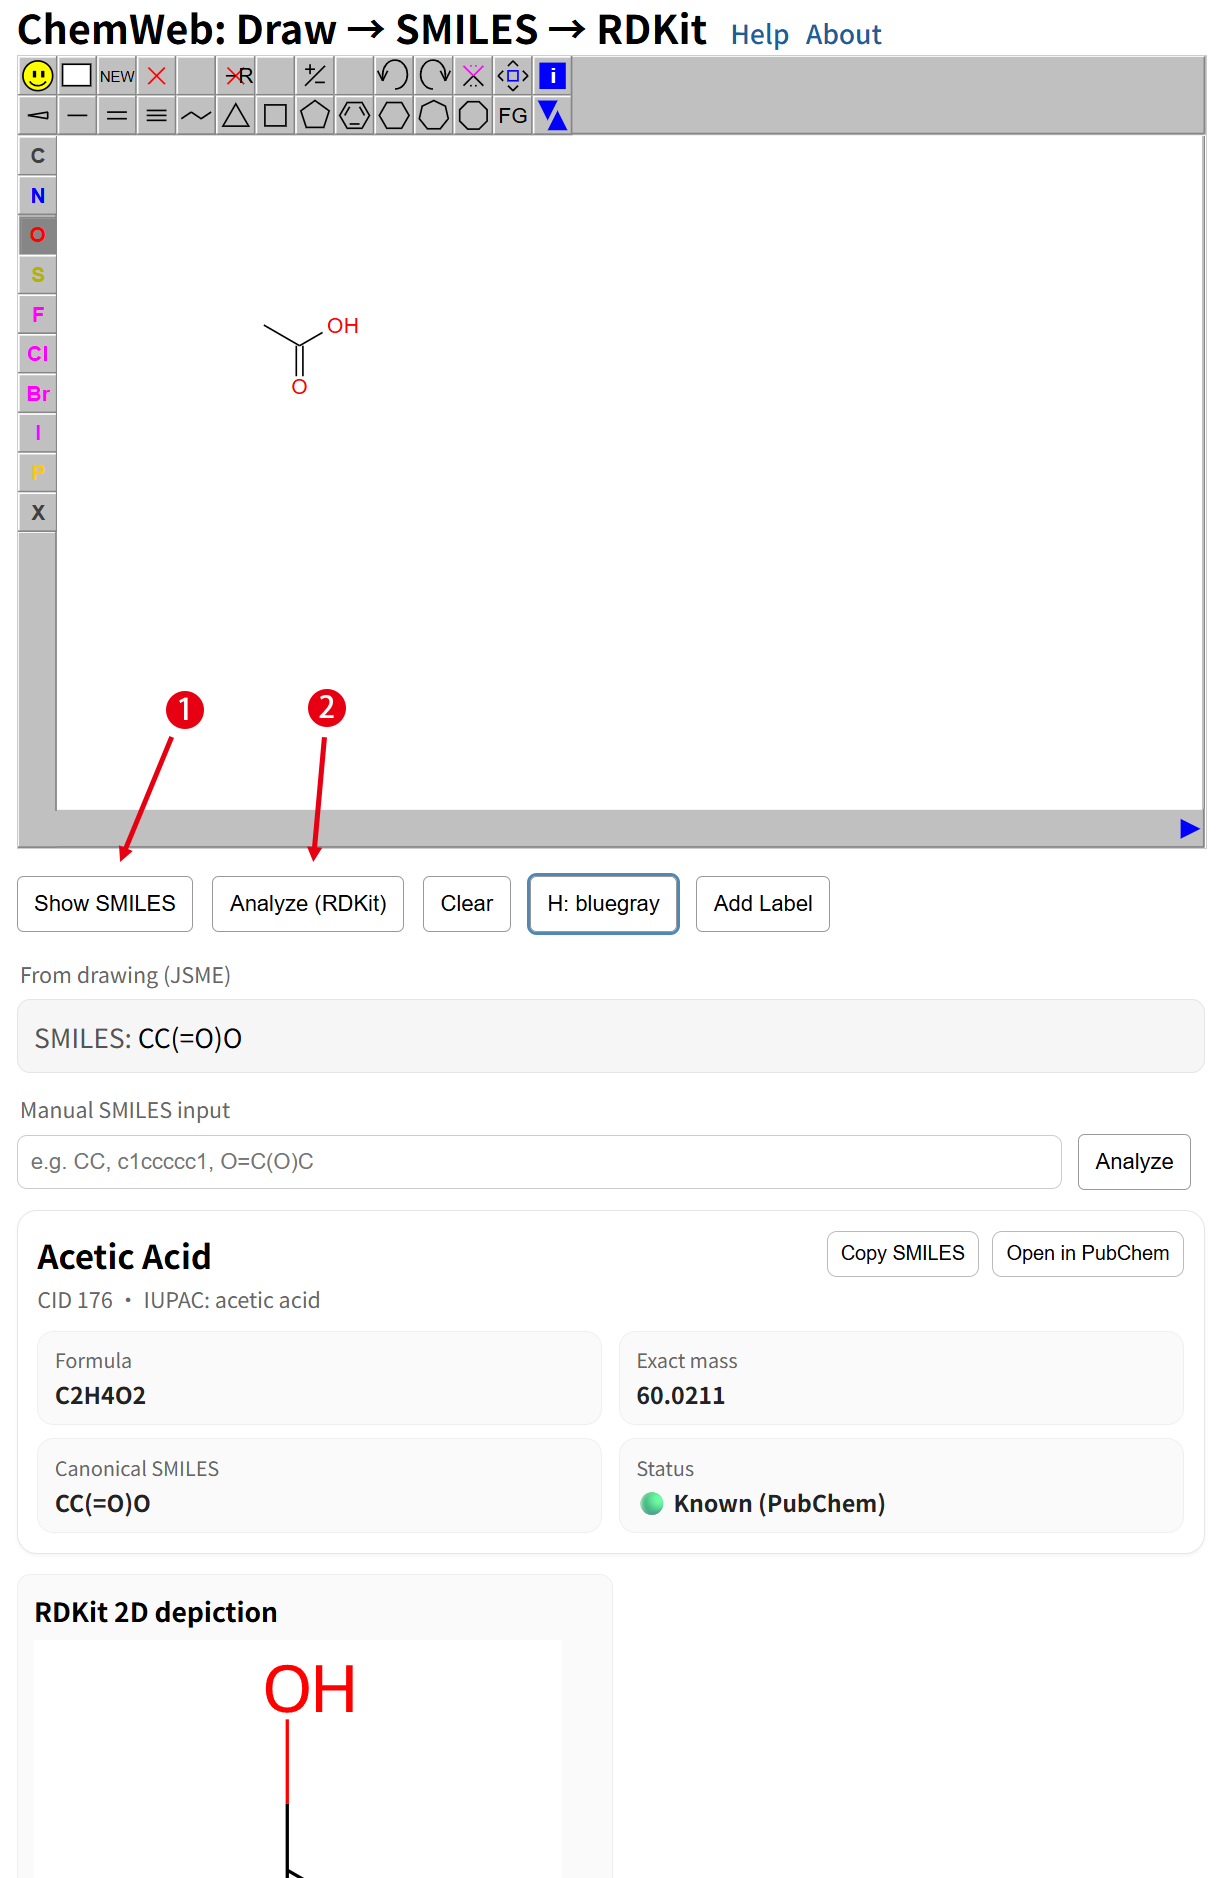Click the blue info icon

(x=553, y=76)
